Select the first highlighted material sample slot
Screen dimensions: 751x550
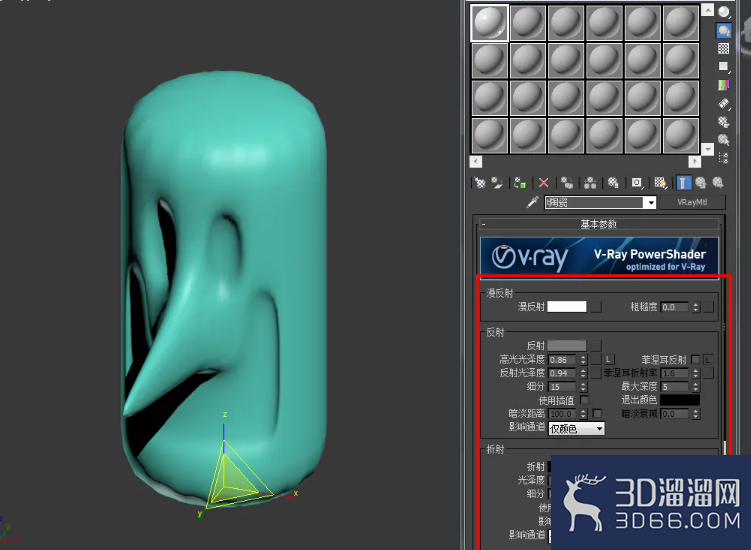(x=489, y=23)
